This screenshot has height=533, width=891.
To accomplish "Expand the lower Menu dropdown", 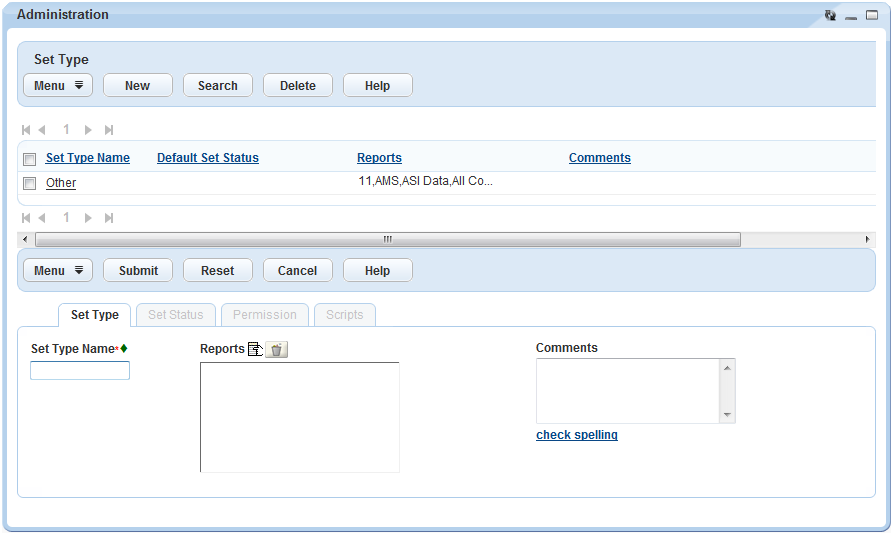I will pyautogui.click(x=58, y=271).
